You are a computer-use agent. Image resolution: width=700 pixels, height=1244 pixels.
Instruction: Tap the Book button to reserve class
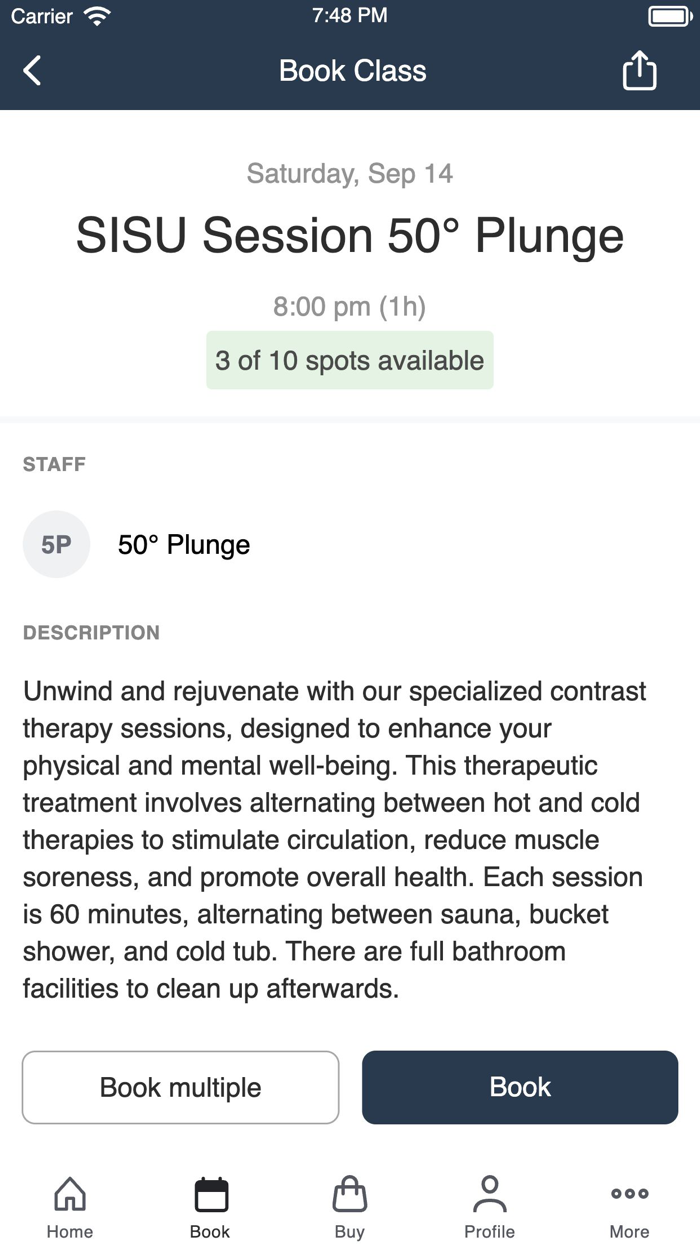(x=519, y=1087)
